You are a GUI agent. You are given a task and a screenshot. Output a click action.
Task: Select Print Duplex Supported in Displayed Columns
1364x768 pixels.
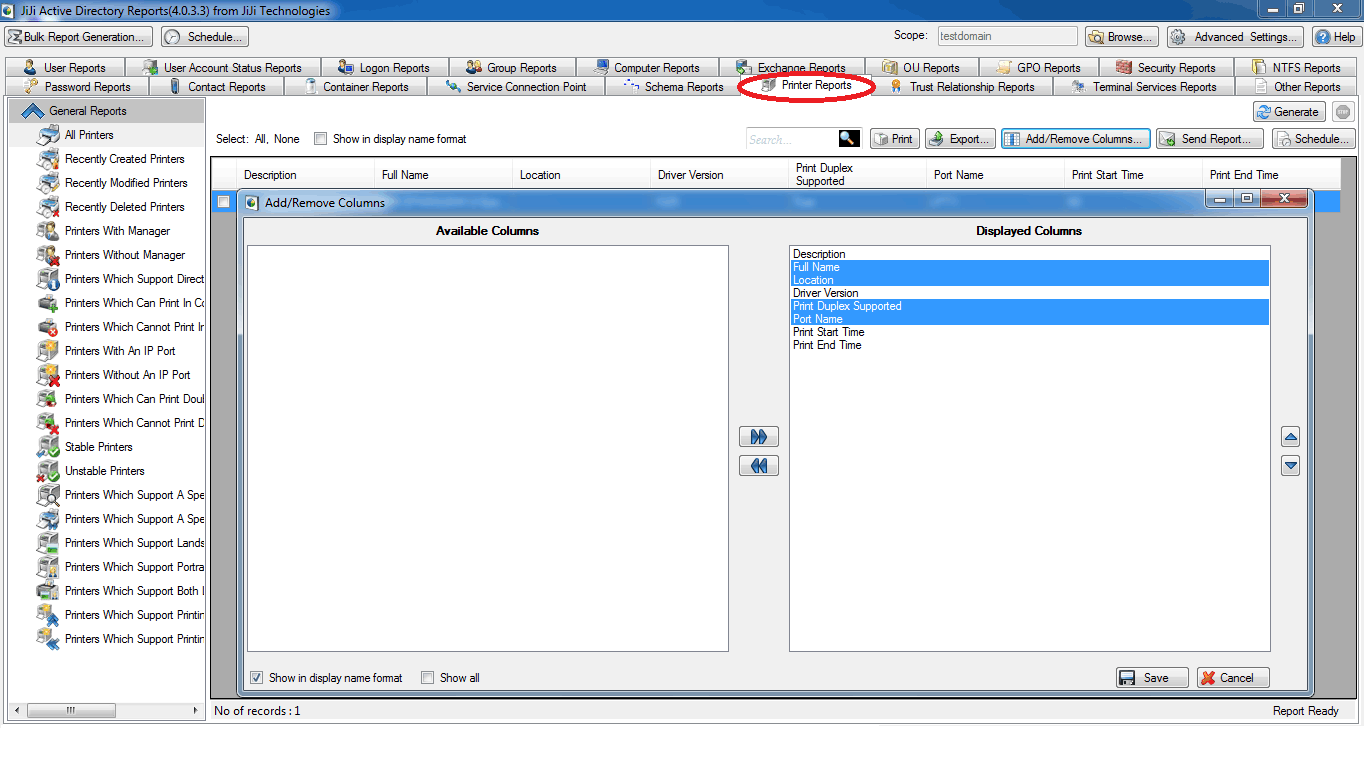point(1029,306)
